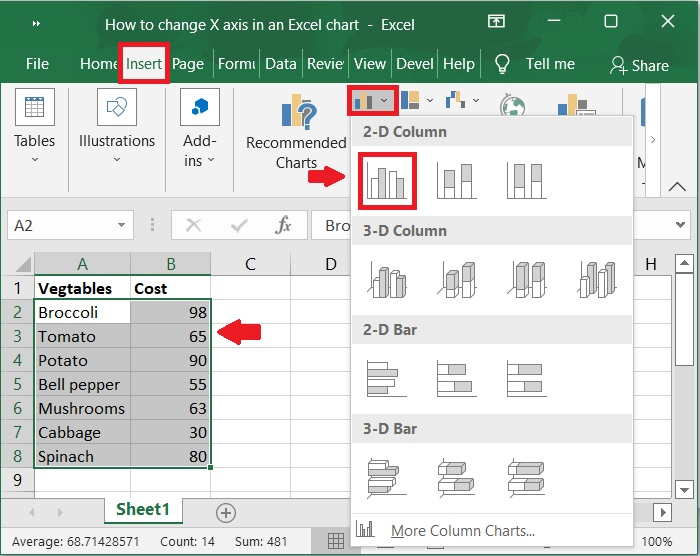Screen dimensions: 700x556
Task: Click the vertical scrollbar up arrow
Action: pyautogui.click(x=684, y=263)
